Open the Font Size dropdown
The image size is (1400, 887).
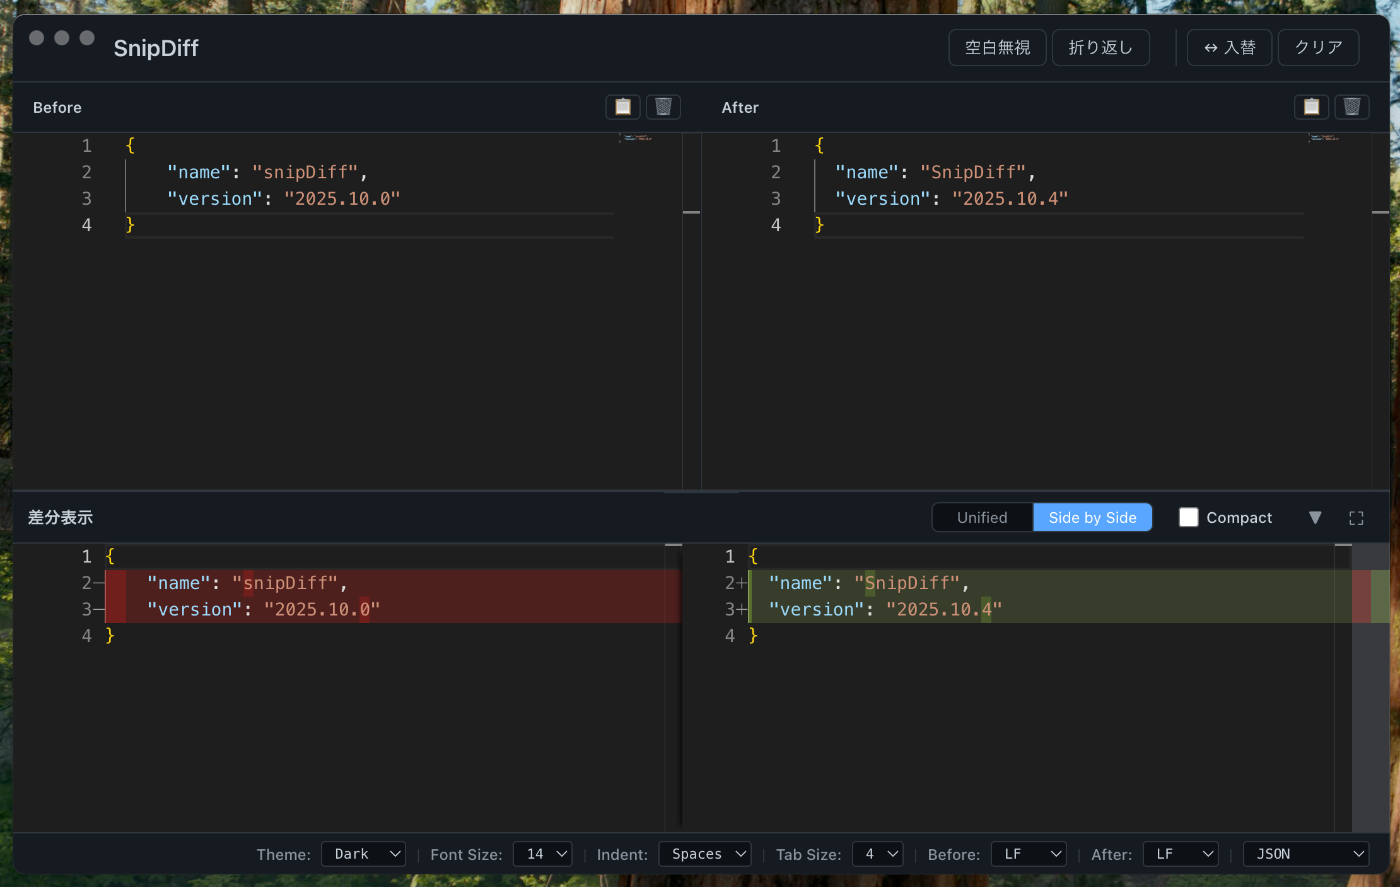[x=542, y=854]
